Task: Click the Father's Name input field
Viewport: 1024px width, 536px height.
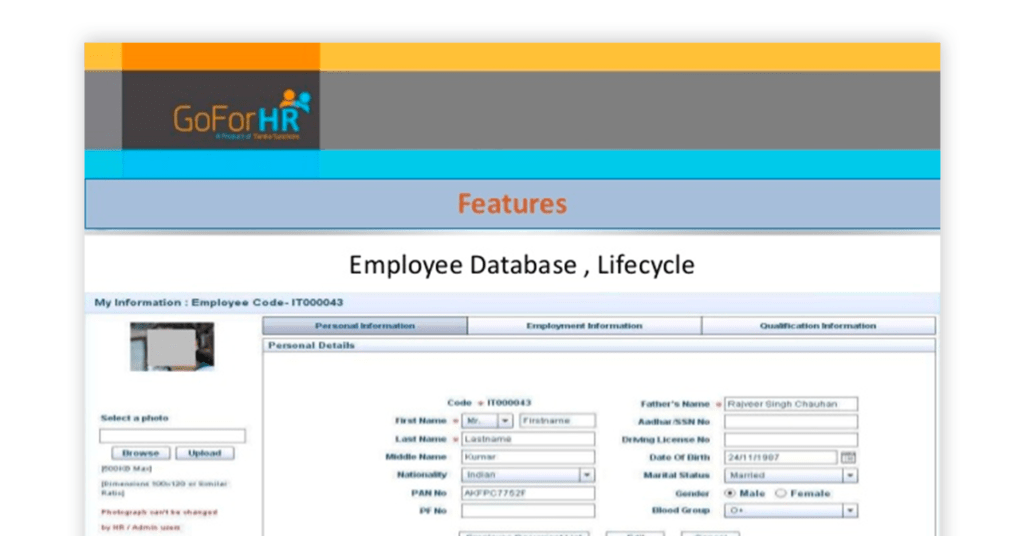Action: click(791, 404)
